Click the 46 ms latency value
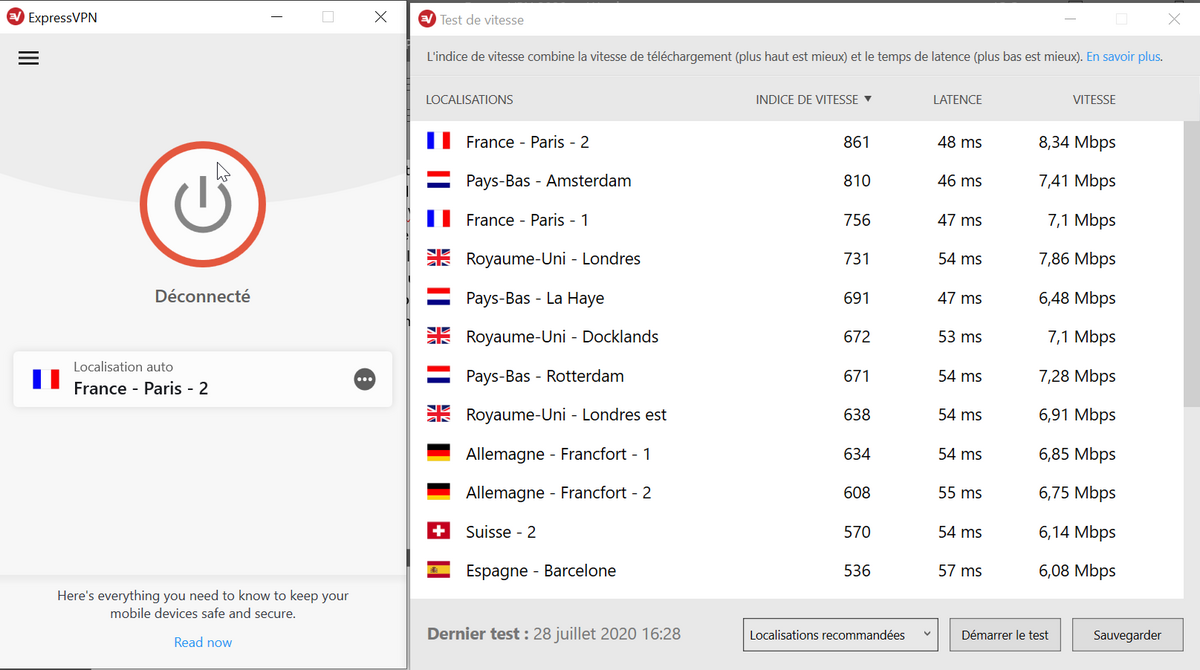1200x670 pixels. [x=959, y=181]
